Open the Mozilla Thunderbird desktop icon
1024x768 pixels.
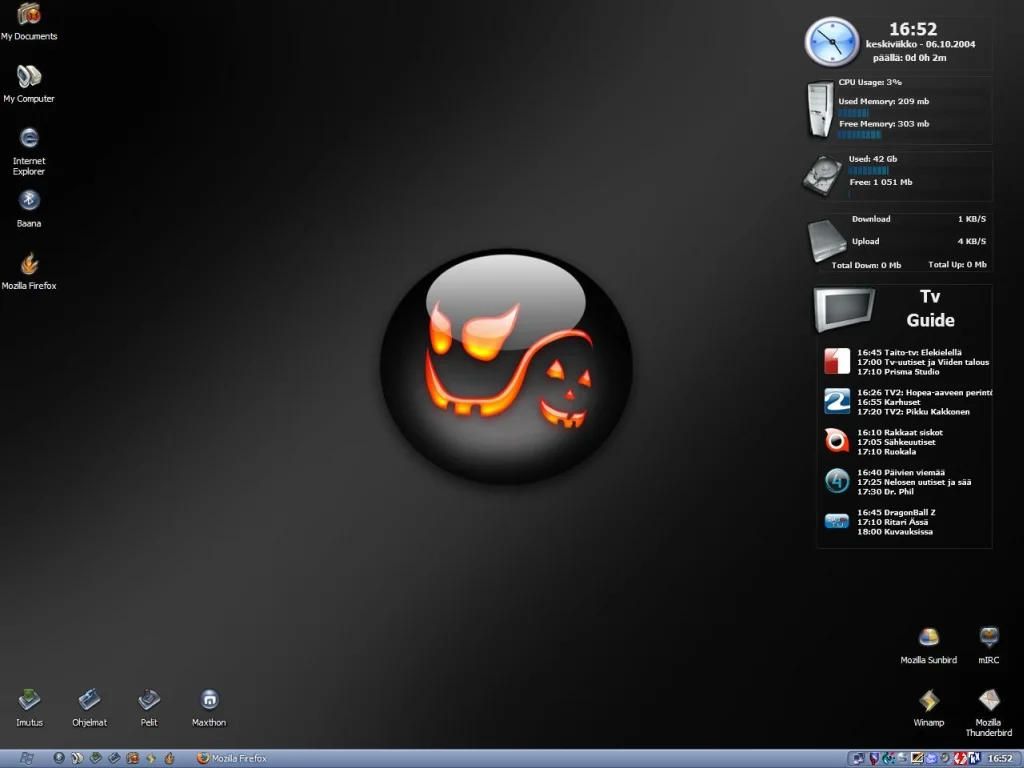click(x=989, y=700)
